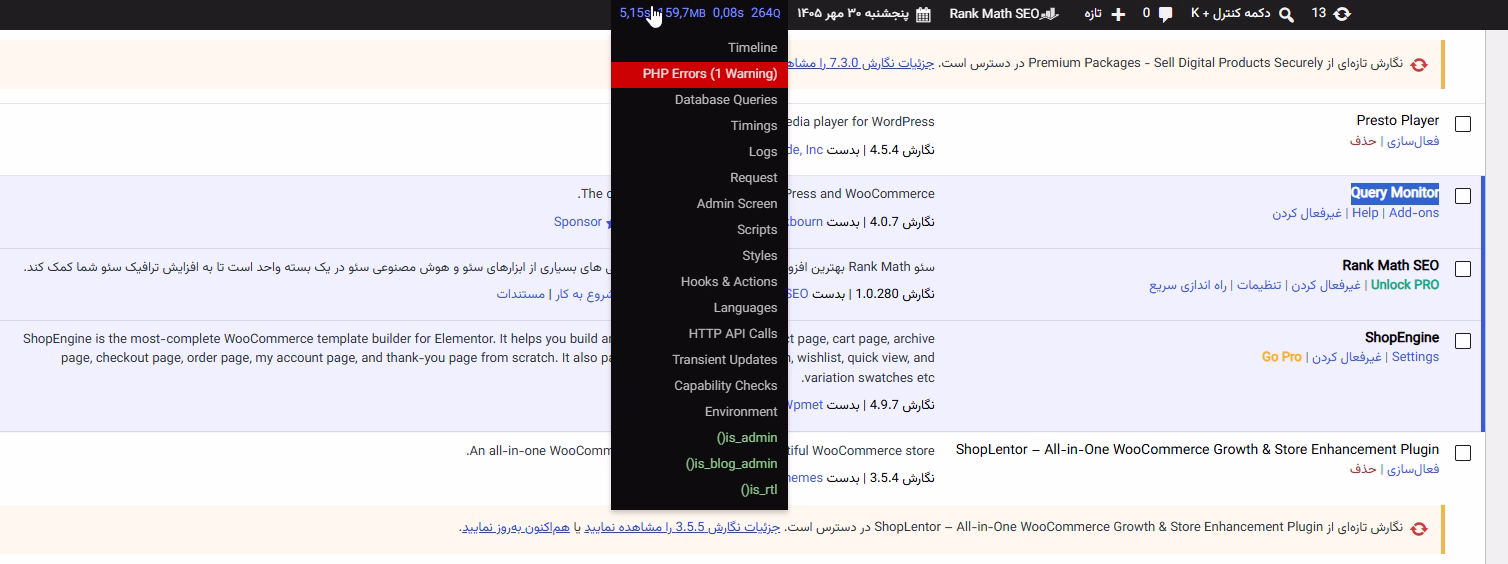Click the Presto Player plugin title
1508x564 pixels.
1398,121
